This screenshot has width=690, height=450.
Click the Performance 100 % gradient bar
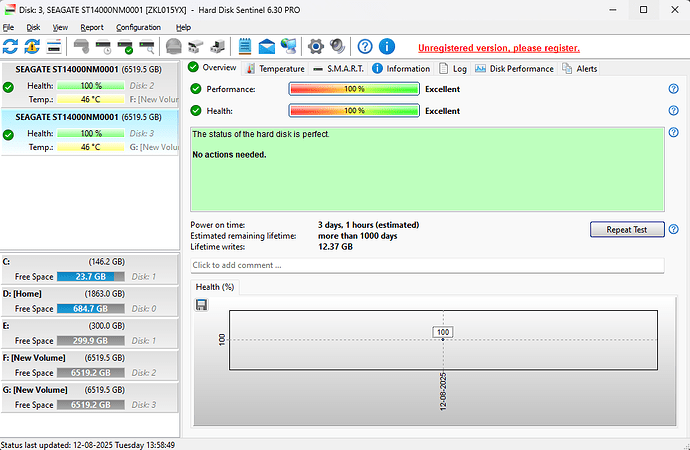[x=354, y=89]
